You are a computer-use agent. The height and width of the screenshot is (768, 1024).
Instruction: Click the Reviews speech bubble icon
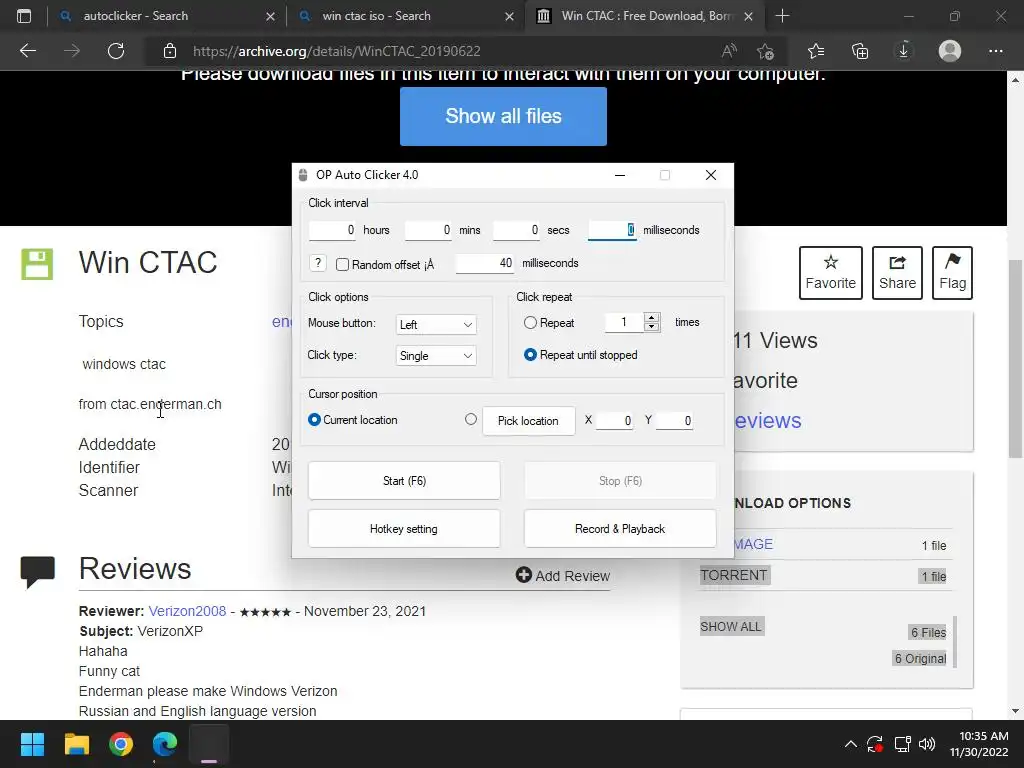[x=37, y=571]
